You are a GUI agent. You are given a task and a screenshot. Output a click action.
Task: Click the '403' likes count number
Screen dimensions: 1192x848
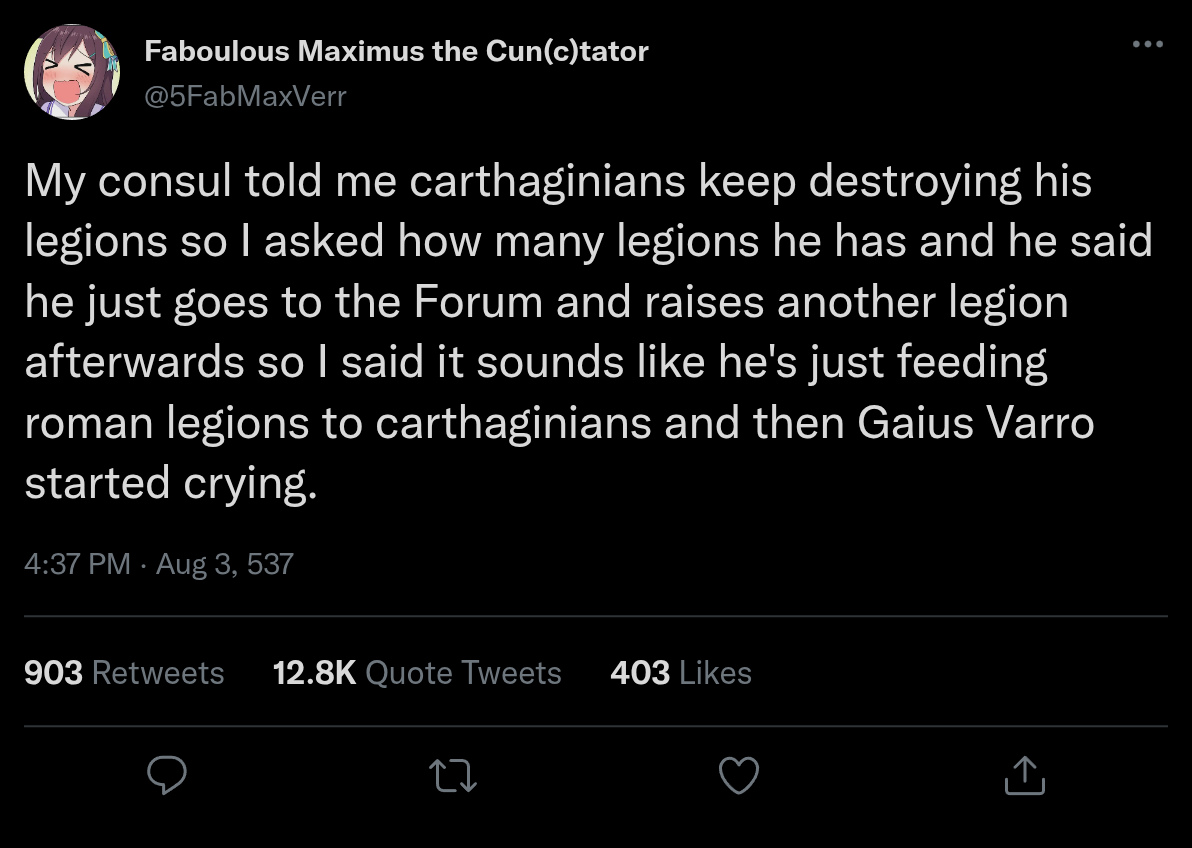pos(640,672)
